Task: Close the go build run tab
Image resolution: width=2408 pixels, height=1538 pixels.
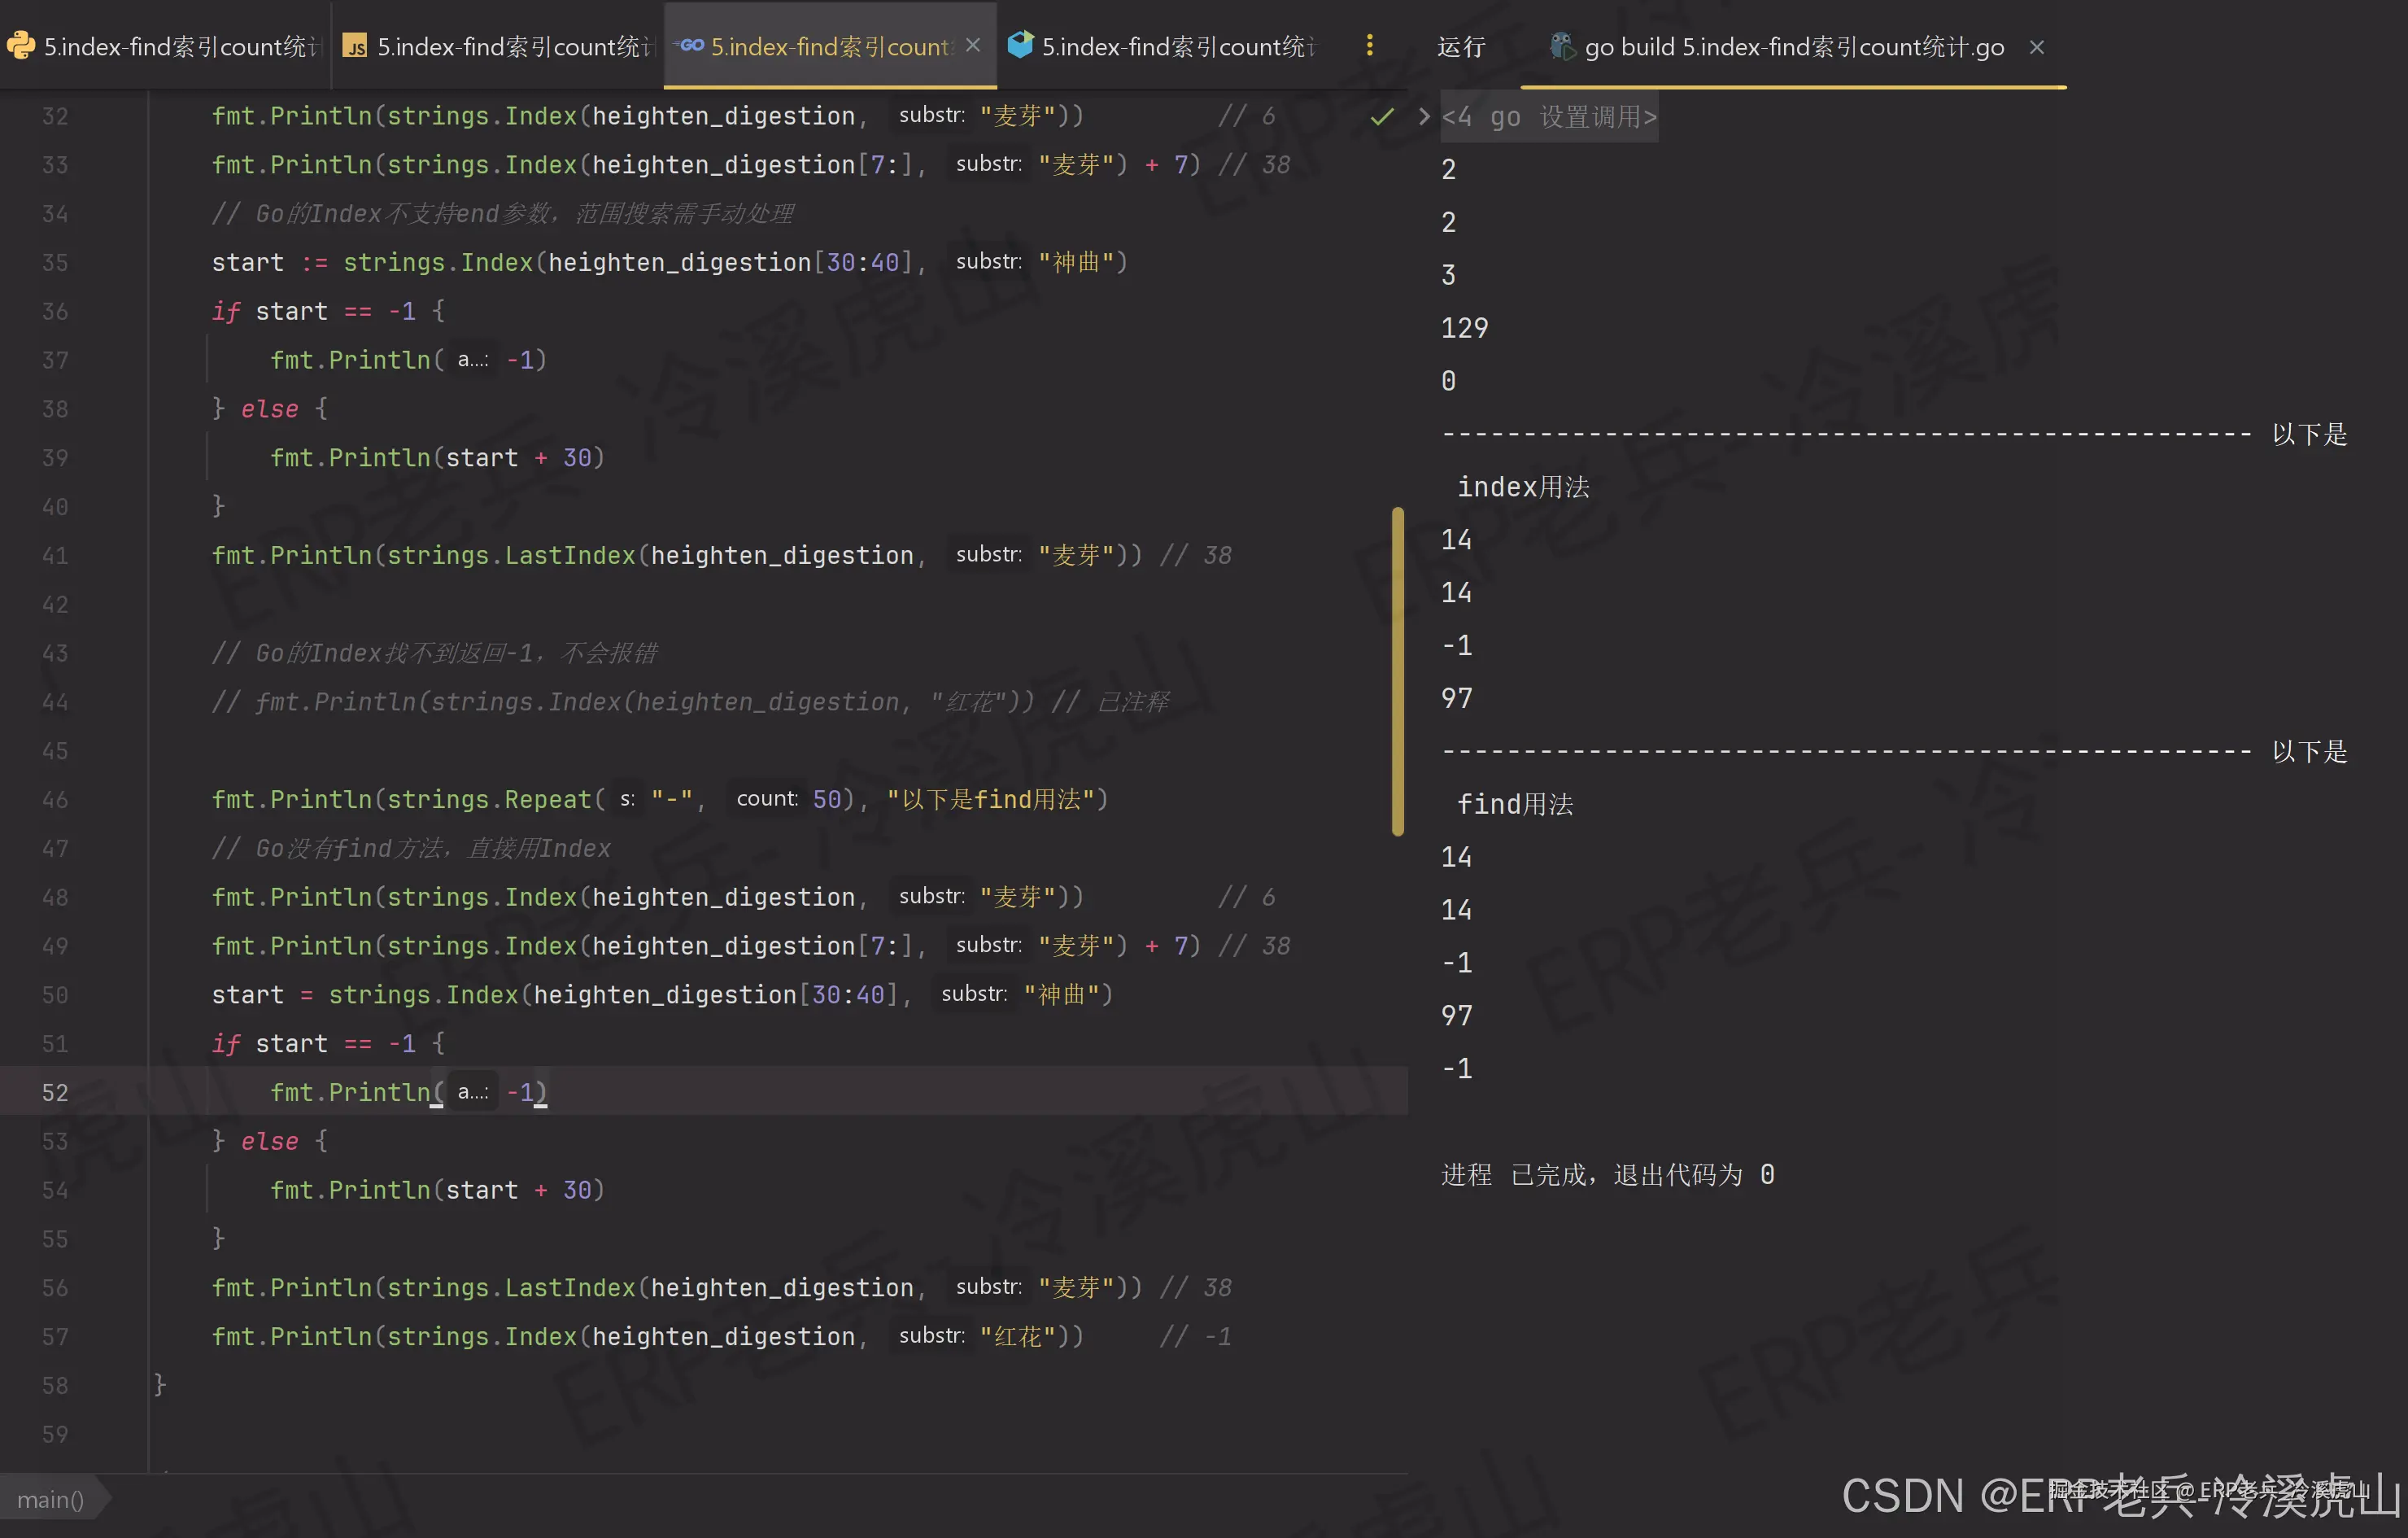Action: pyautogui.click(x=2036, y=47)
